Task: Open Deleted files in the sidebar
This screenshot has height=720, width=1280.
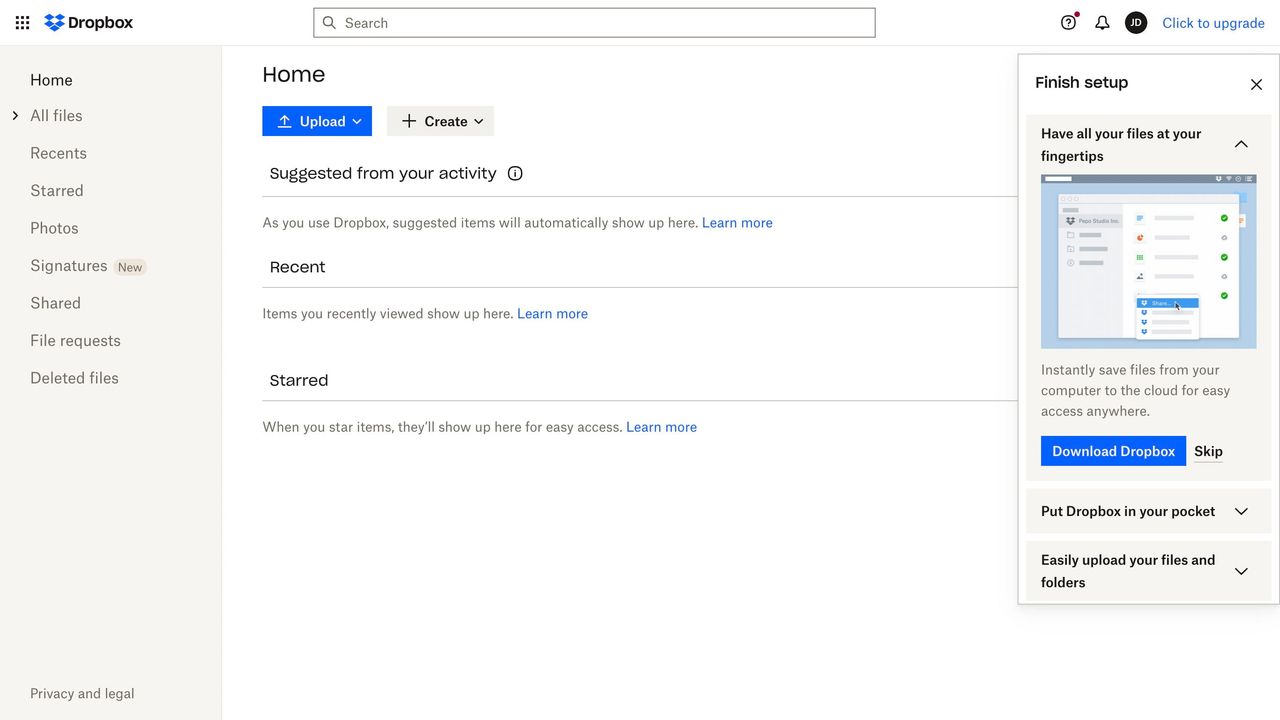Action: pyautogui.click(x=74, y=378)
